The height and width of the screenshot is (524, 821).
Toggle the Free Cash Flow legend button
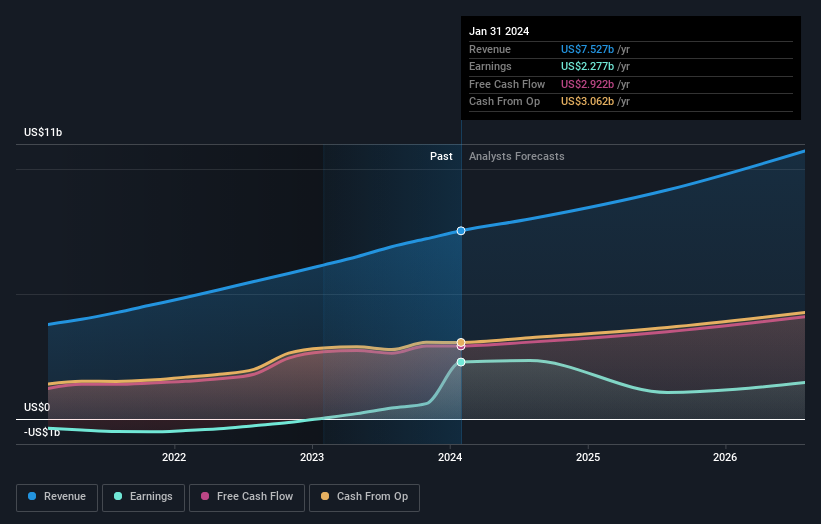tap(247, 497)
